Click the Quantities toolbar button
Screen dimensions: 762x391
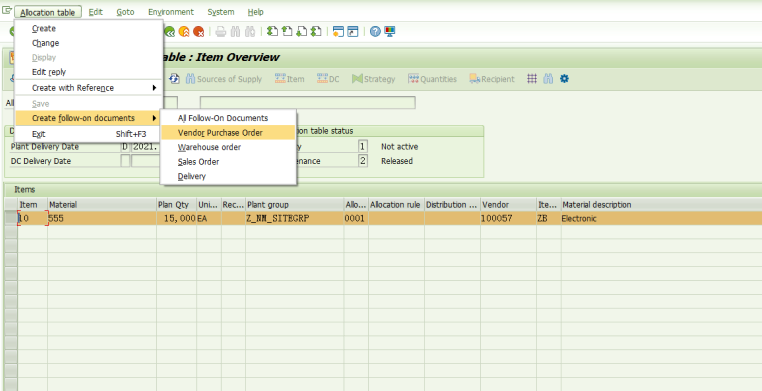(x=433, y=79)
